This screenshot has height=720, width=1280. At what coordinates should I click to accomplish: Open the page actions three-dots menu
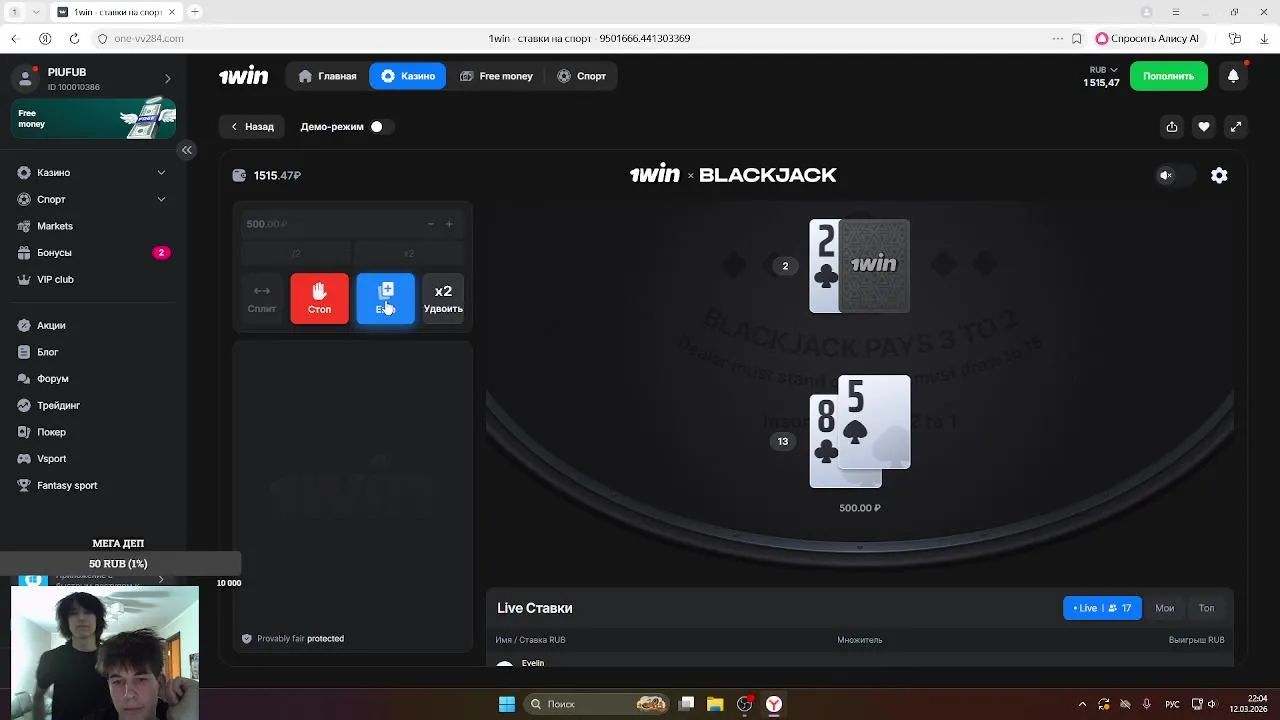click(1058, 38)
